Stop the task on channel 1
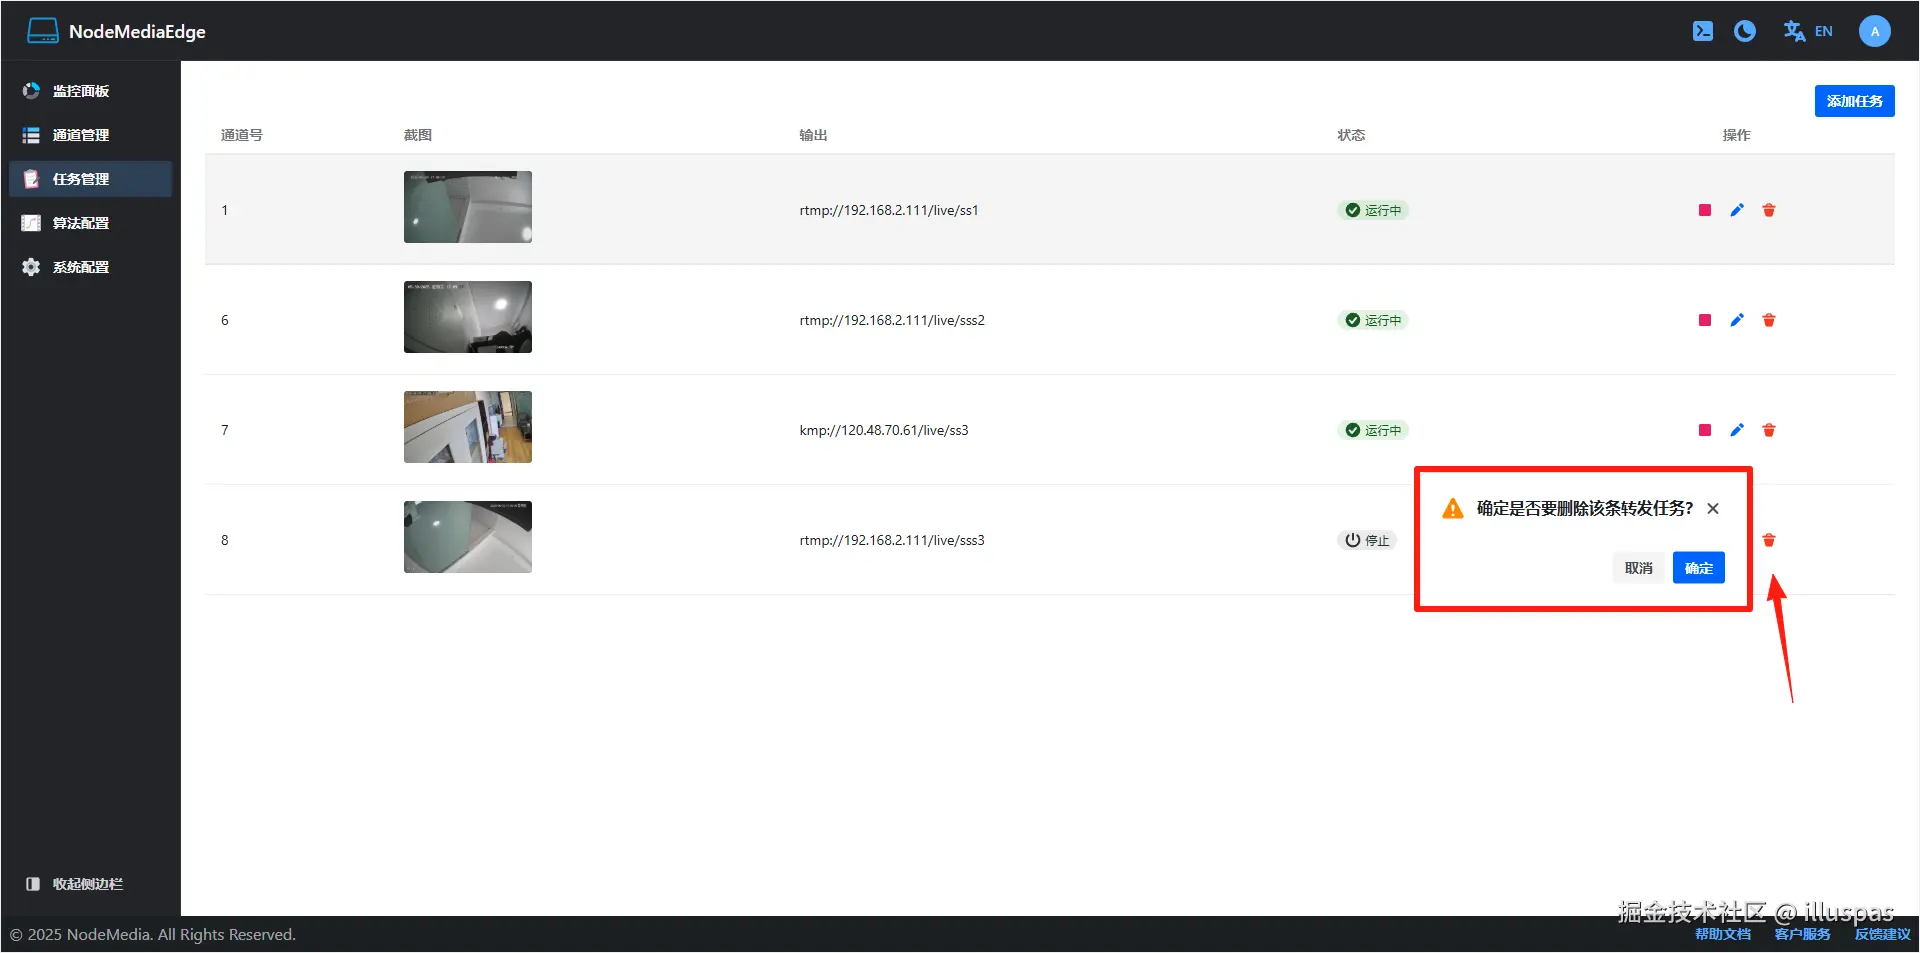1920x953 pixels. pyautogui.click(x=1705, y=210)
